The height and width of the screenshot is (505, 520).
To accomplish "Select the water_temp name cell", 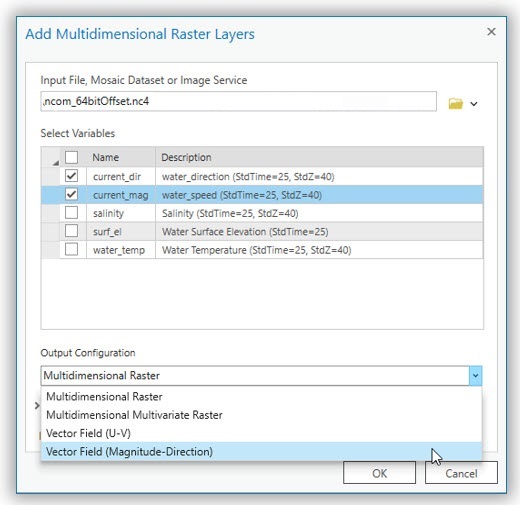I will (x=121, y=250).
